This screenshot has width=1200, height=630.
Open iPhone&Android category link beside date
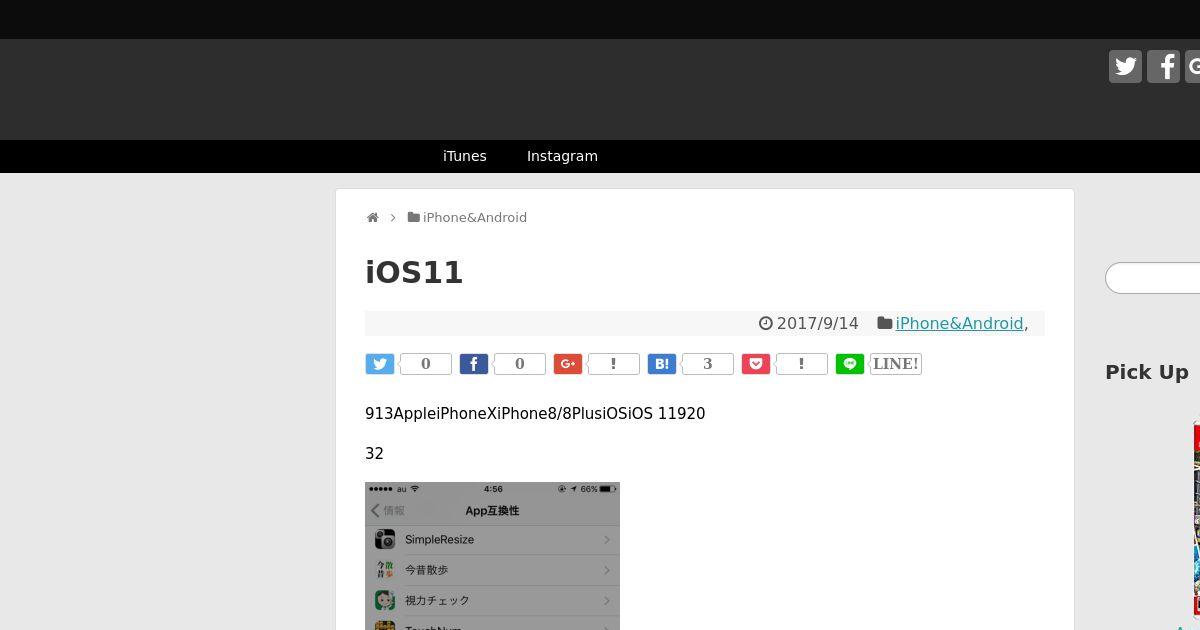pyautogui.click(x=959, y=323)
